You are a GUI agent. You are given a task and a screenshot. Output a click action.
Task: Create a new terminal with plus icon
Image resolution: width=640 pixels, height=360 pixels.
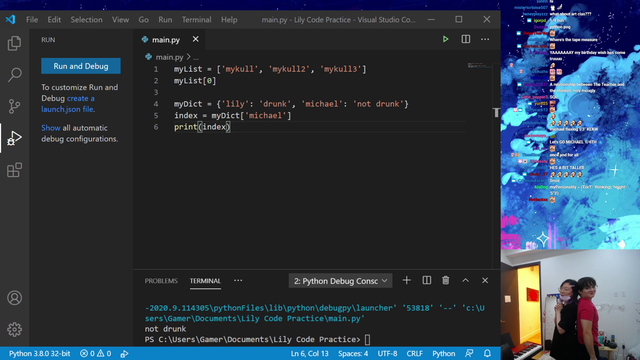407,280
